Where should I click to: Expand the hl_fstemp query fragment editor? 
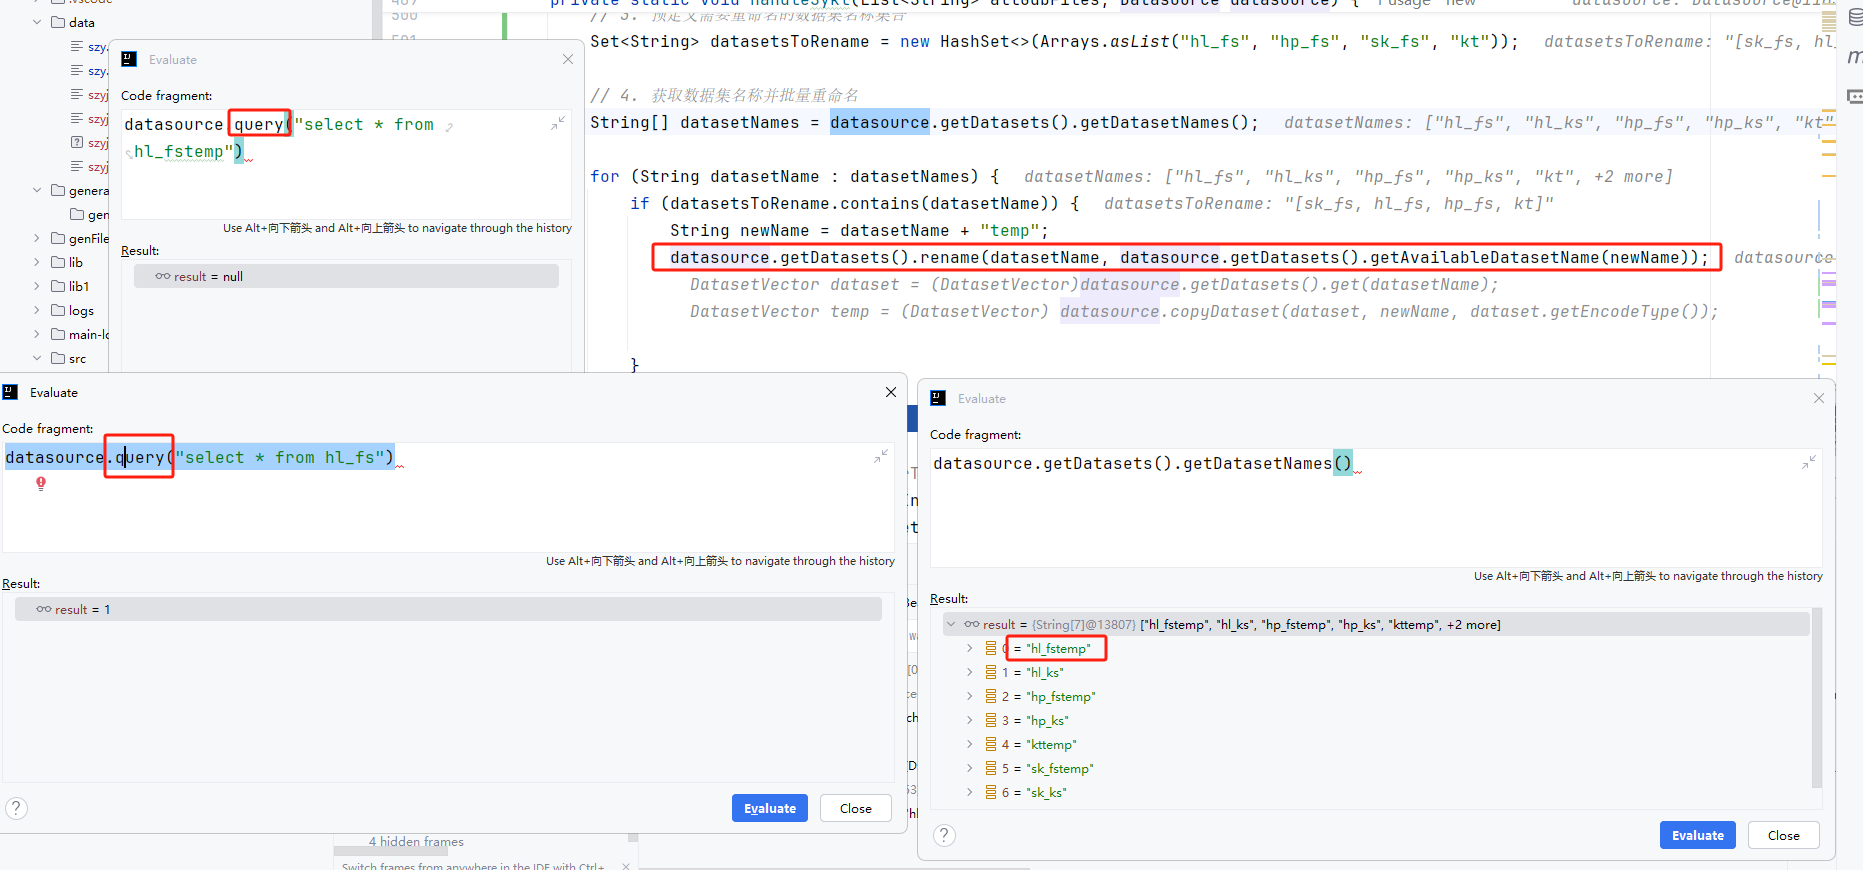coord(557,123)
